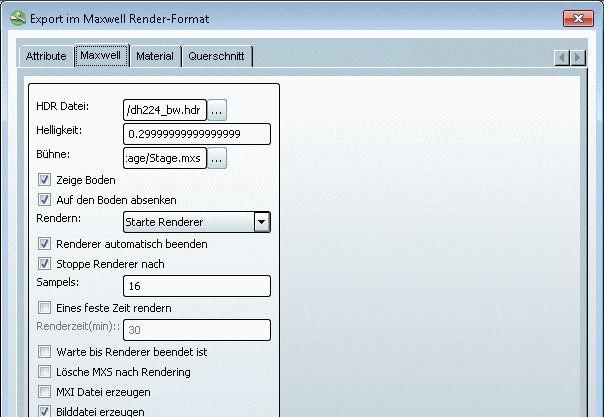Browse for an HDR Datei file
This screenshot has width=604, height=417.
click(x=217, y=110)
